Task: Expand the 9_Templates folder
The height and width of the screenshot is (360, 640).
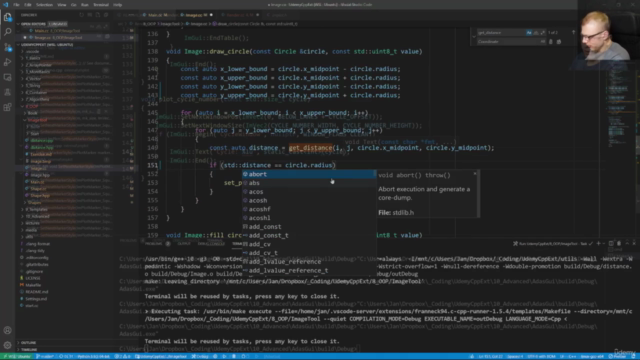Action: 36,209
